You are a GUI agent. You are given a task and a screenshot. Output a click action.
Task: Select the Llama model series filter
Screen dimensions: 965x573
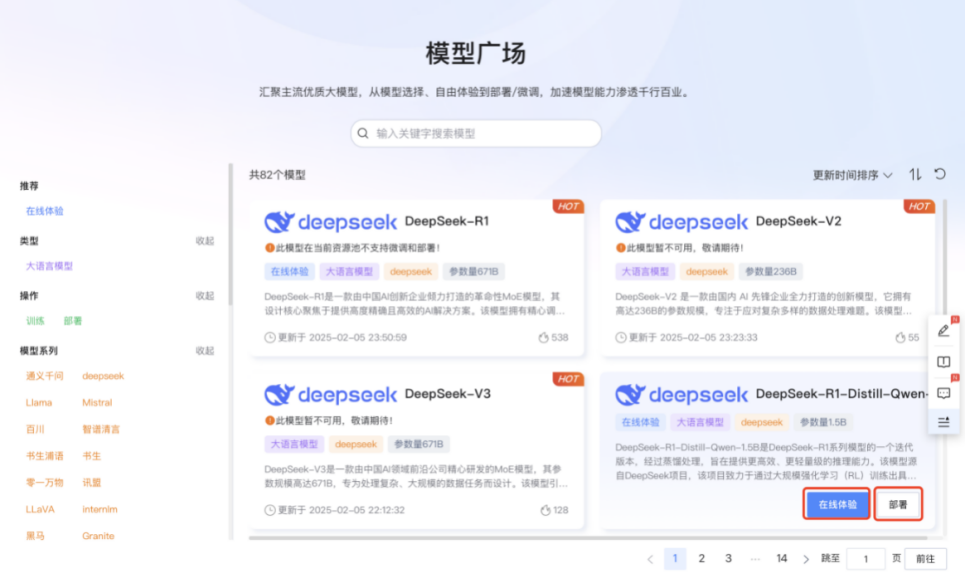click(39, 403)
